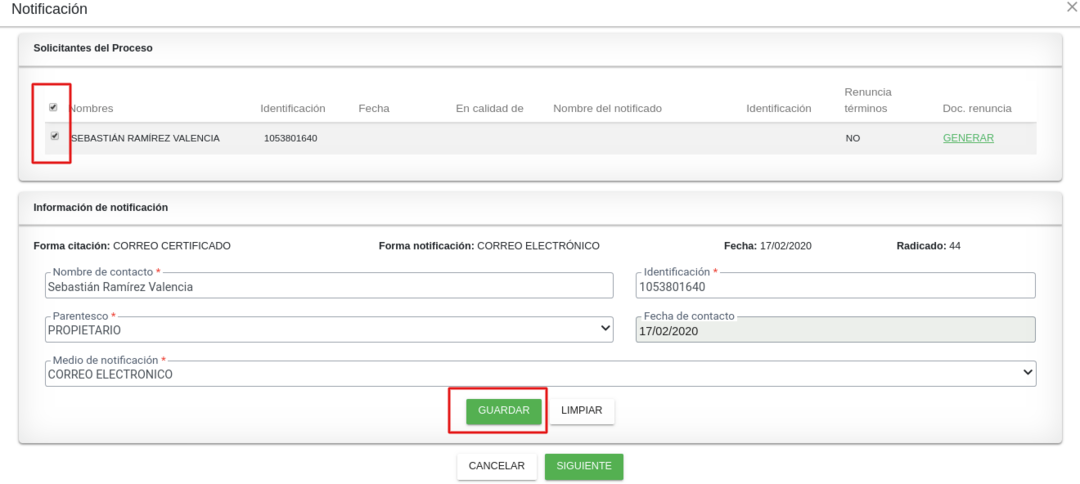1080x484 pixels.
Task: Proceed with the SIGUIENTE button
Action: 584,466
